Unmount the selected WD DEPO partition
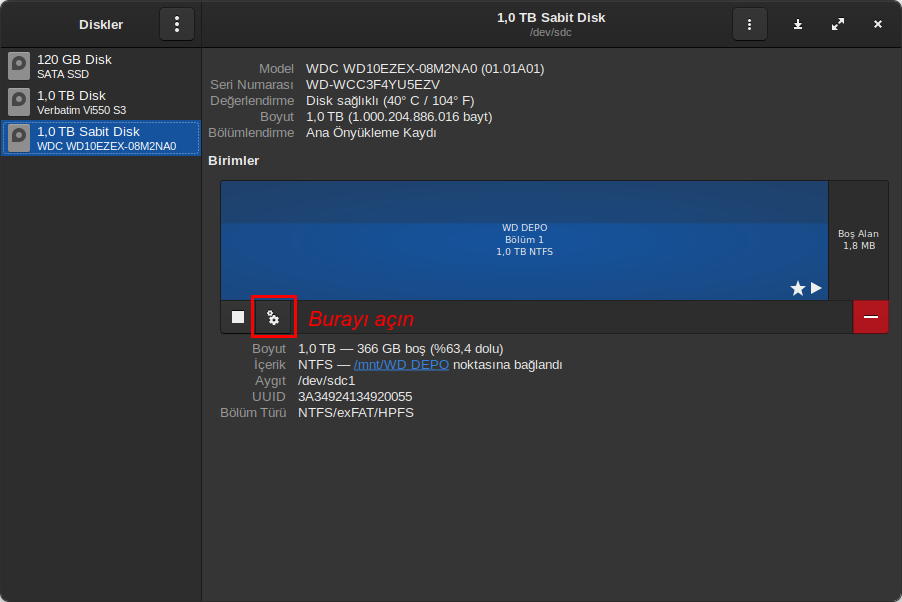 click(x=238, y=317)
